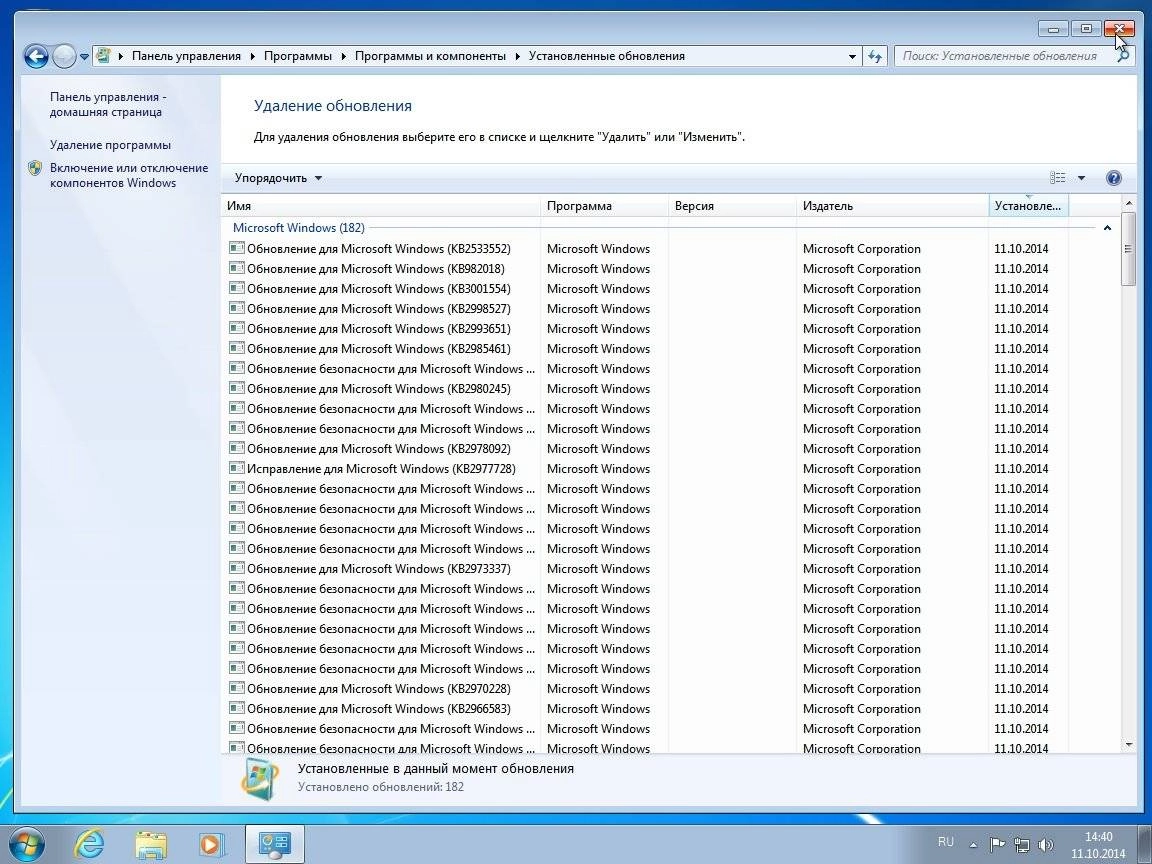The image size is (1152, 864).
Task: Open recent pages dropdown next to Forward
Action: 84,57
